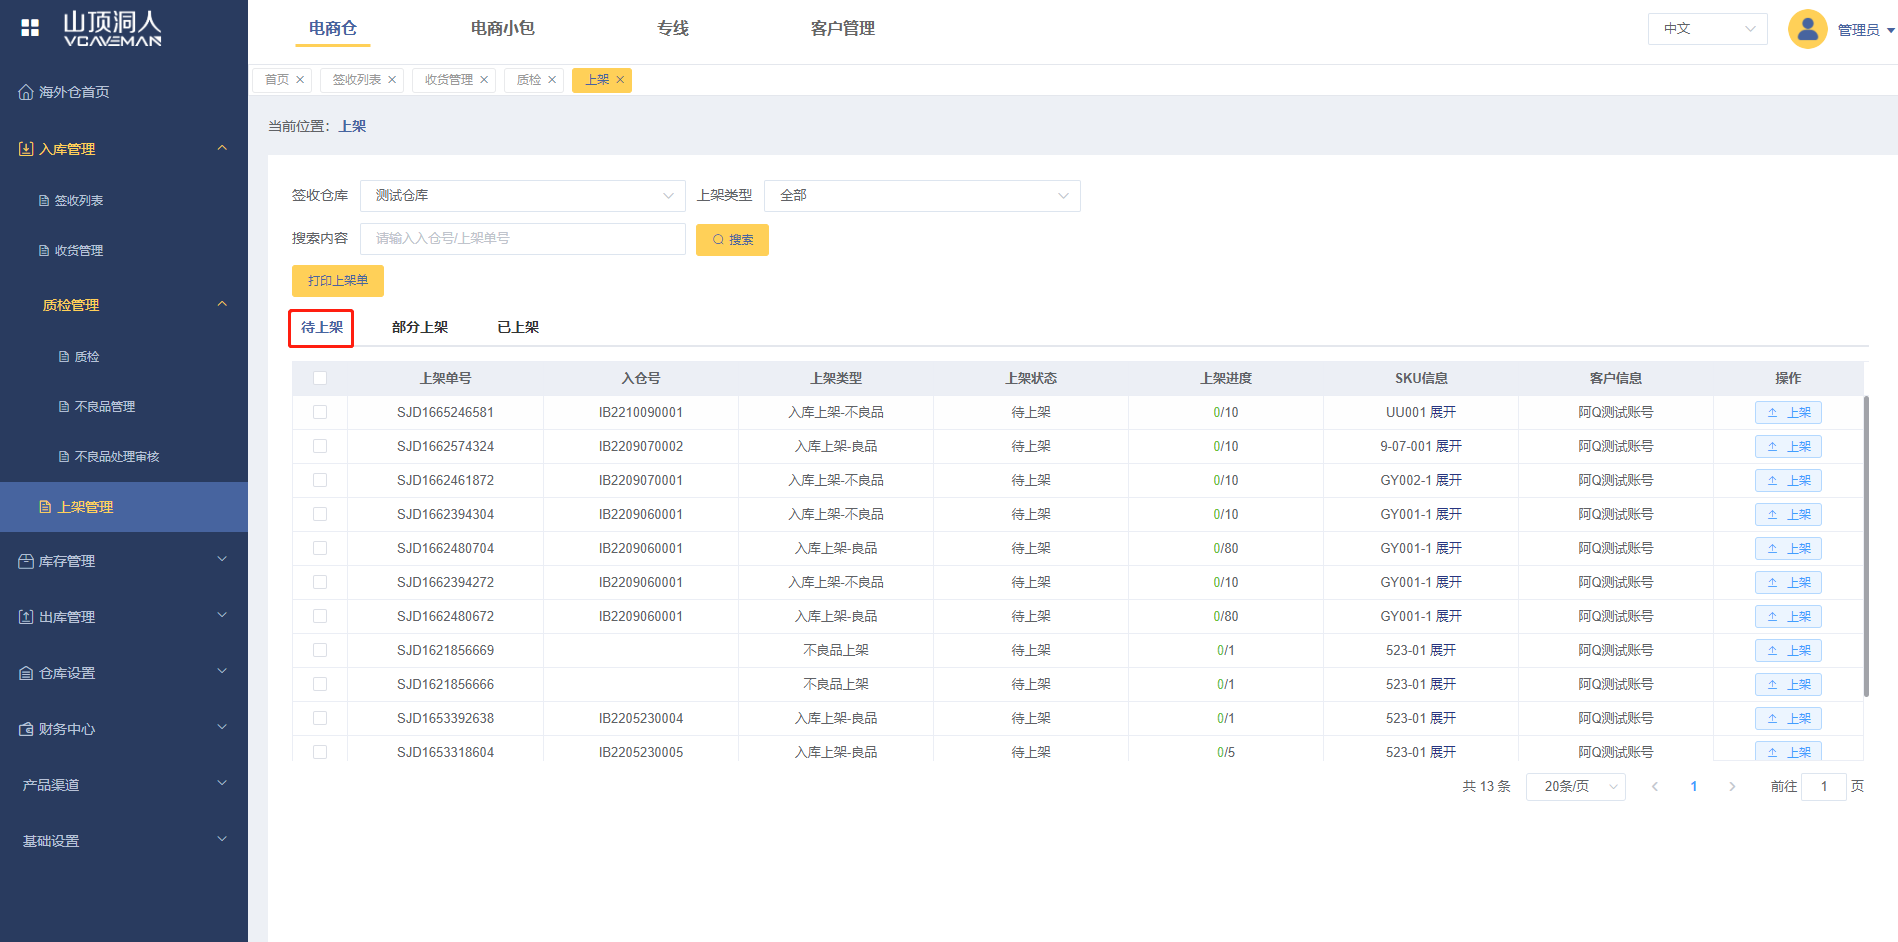Open the 签收仓库 warehouse dropdown
1898x942 pixels.
pyautogui.click(x=522, y=196)
